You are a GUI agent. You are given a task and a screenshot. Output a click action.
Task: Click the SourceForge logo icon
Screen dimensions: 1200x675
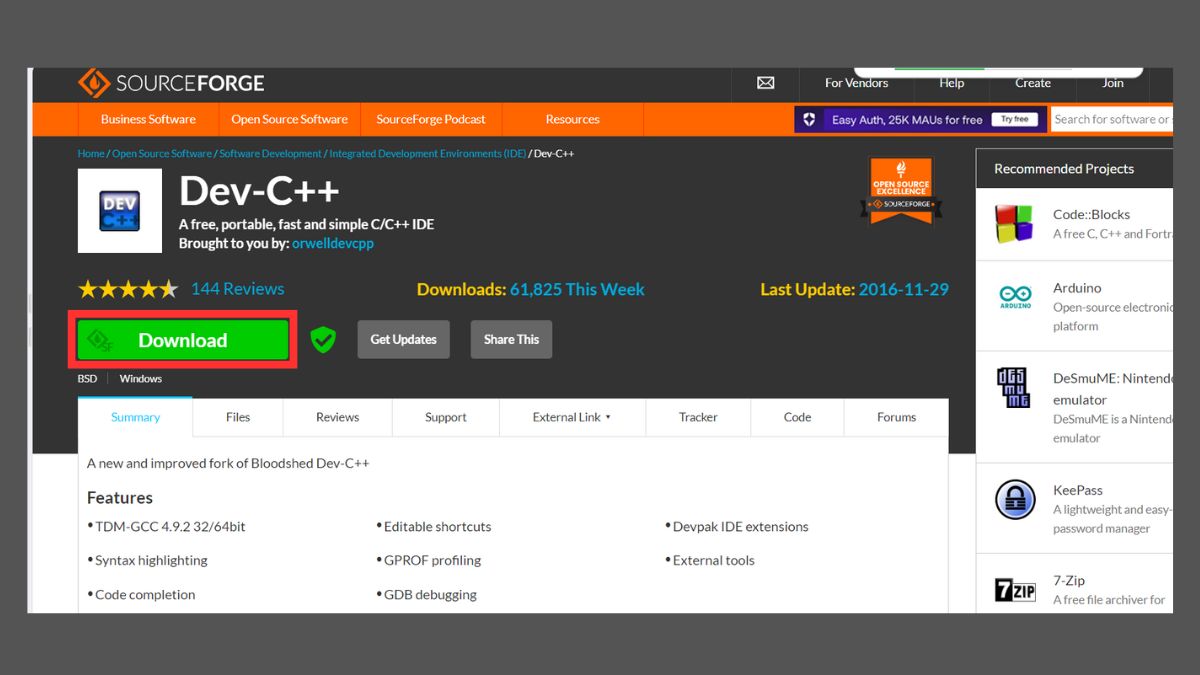(95, 82)
